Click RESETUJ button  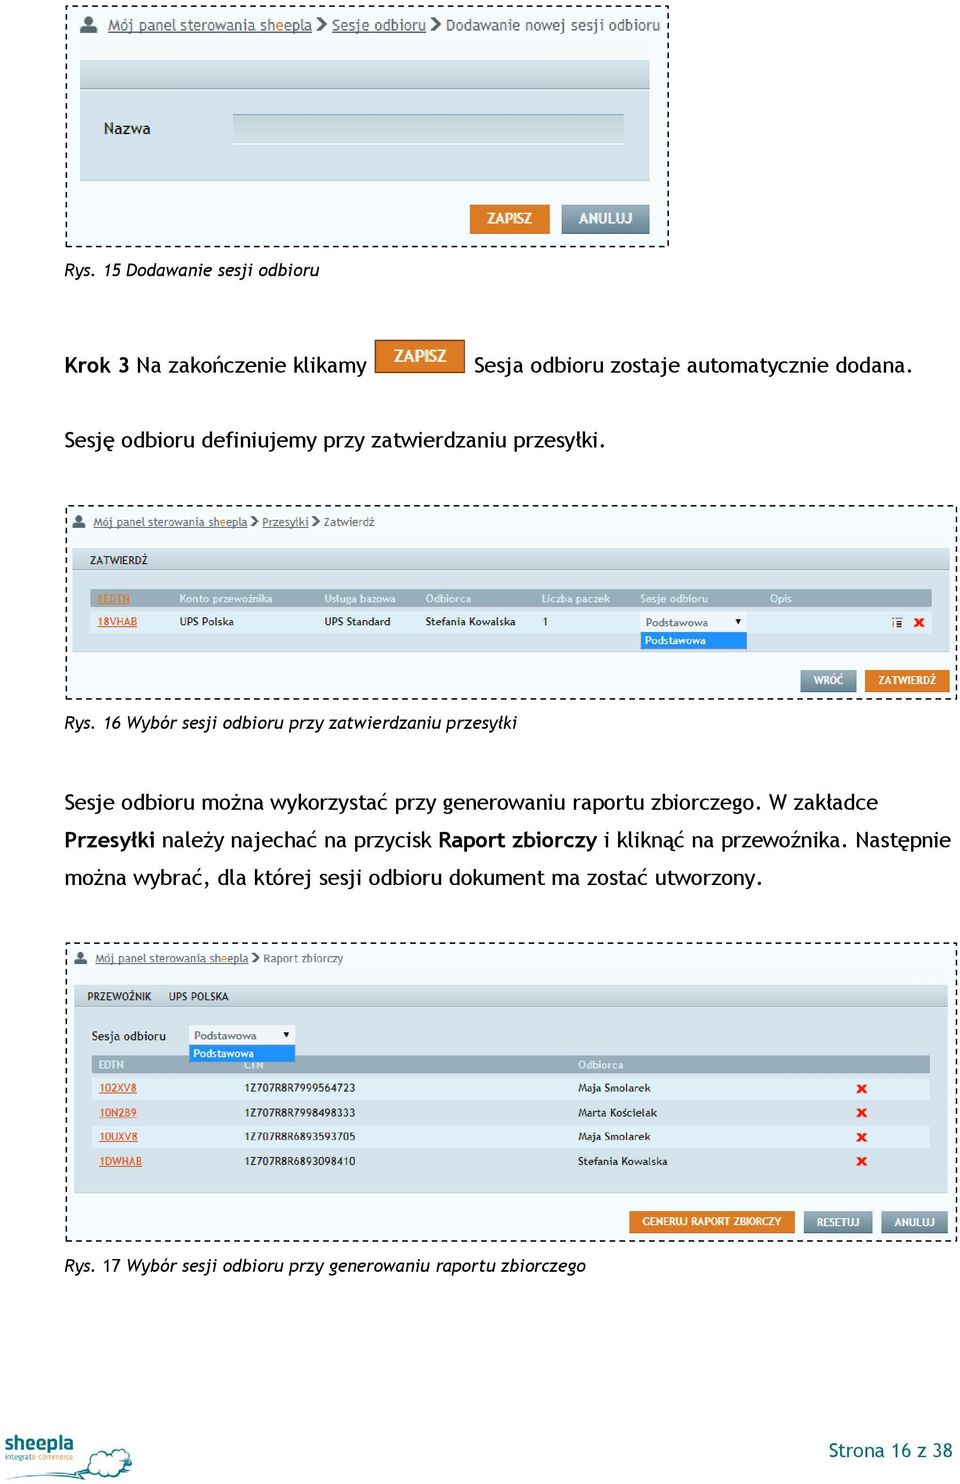pyautogui.click(x=838, y=1222)
